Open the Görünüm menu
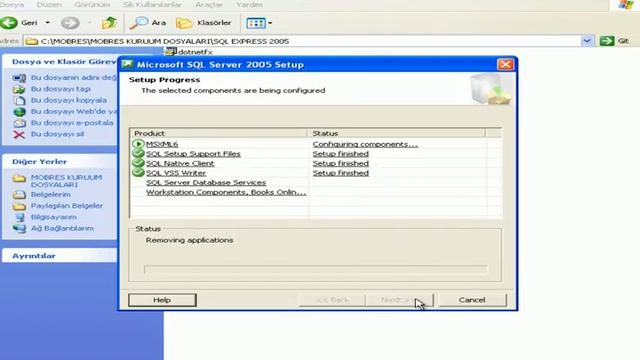The width and height of the screenshot is (640, 360). pos(92,5)
